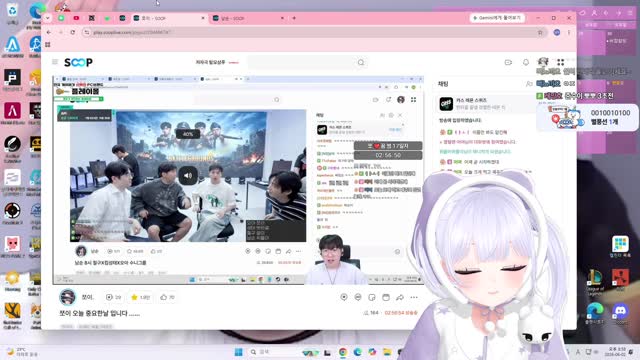This screenshot has height=360, width=640.
Task: Open the four-dot apps grid in SOOP header
Action: (x=560, y=62)
